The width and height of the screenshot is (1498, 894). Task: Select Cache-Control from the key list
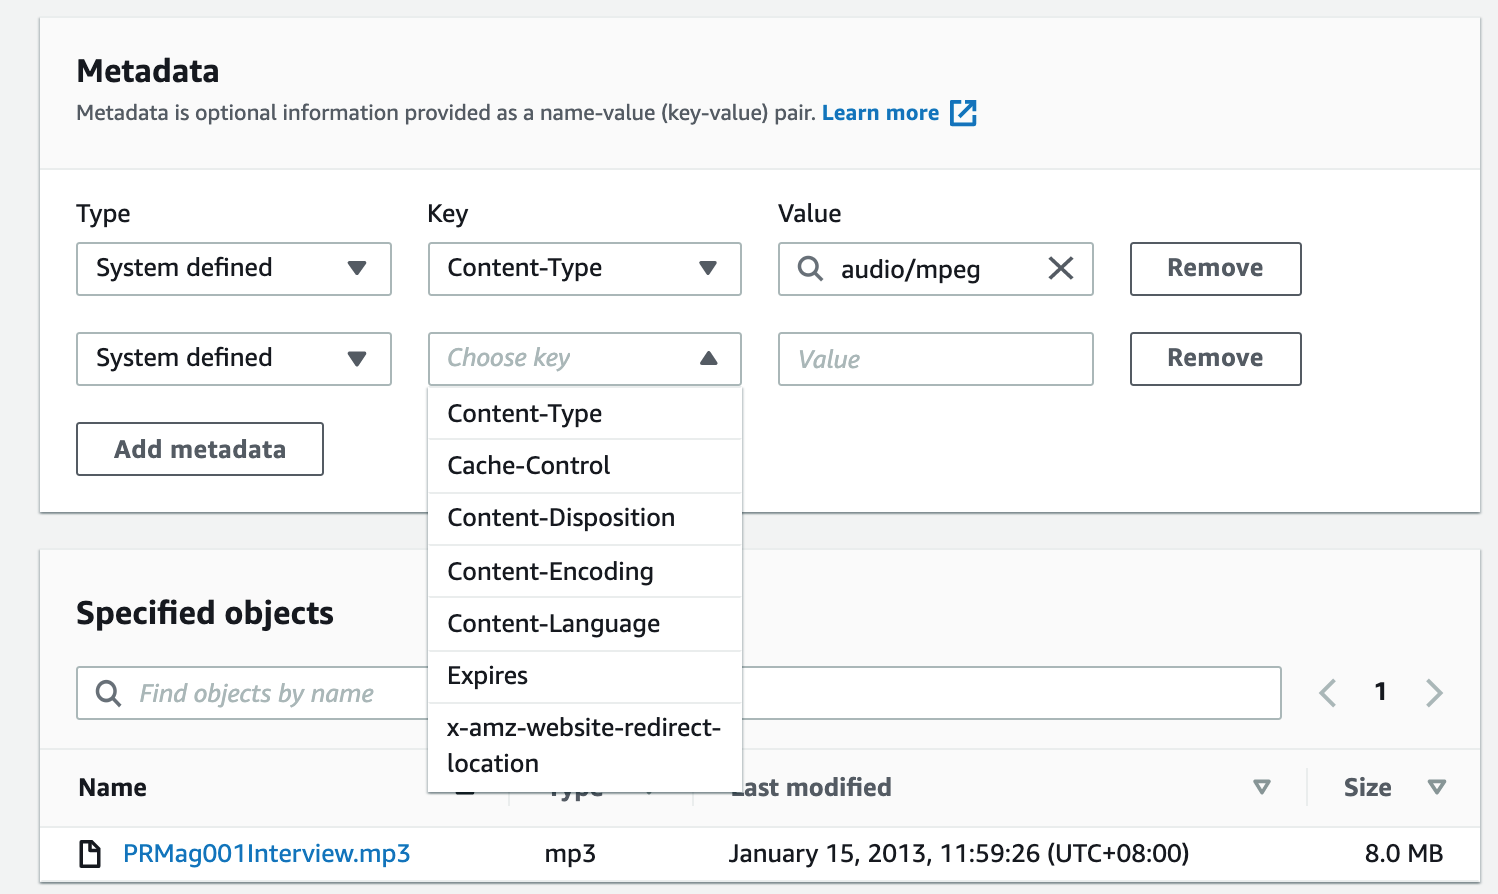528,465
